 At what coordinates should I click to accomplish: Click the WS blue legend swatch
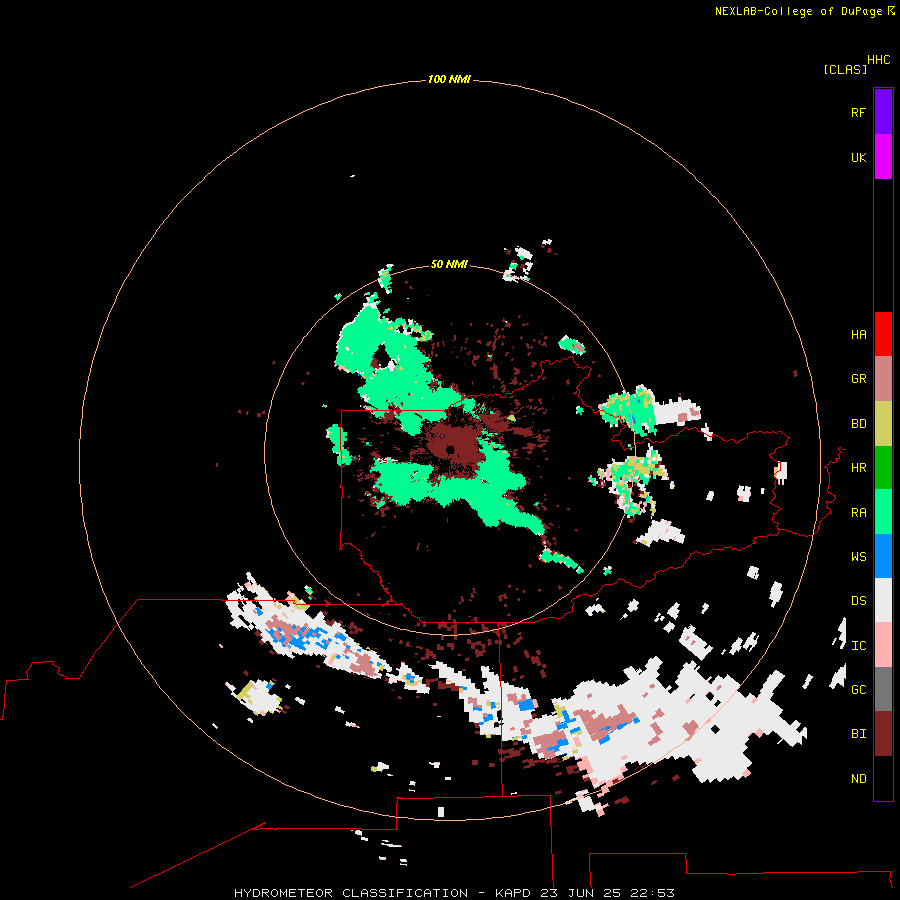tap(883, 556)
